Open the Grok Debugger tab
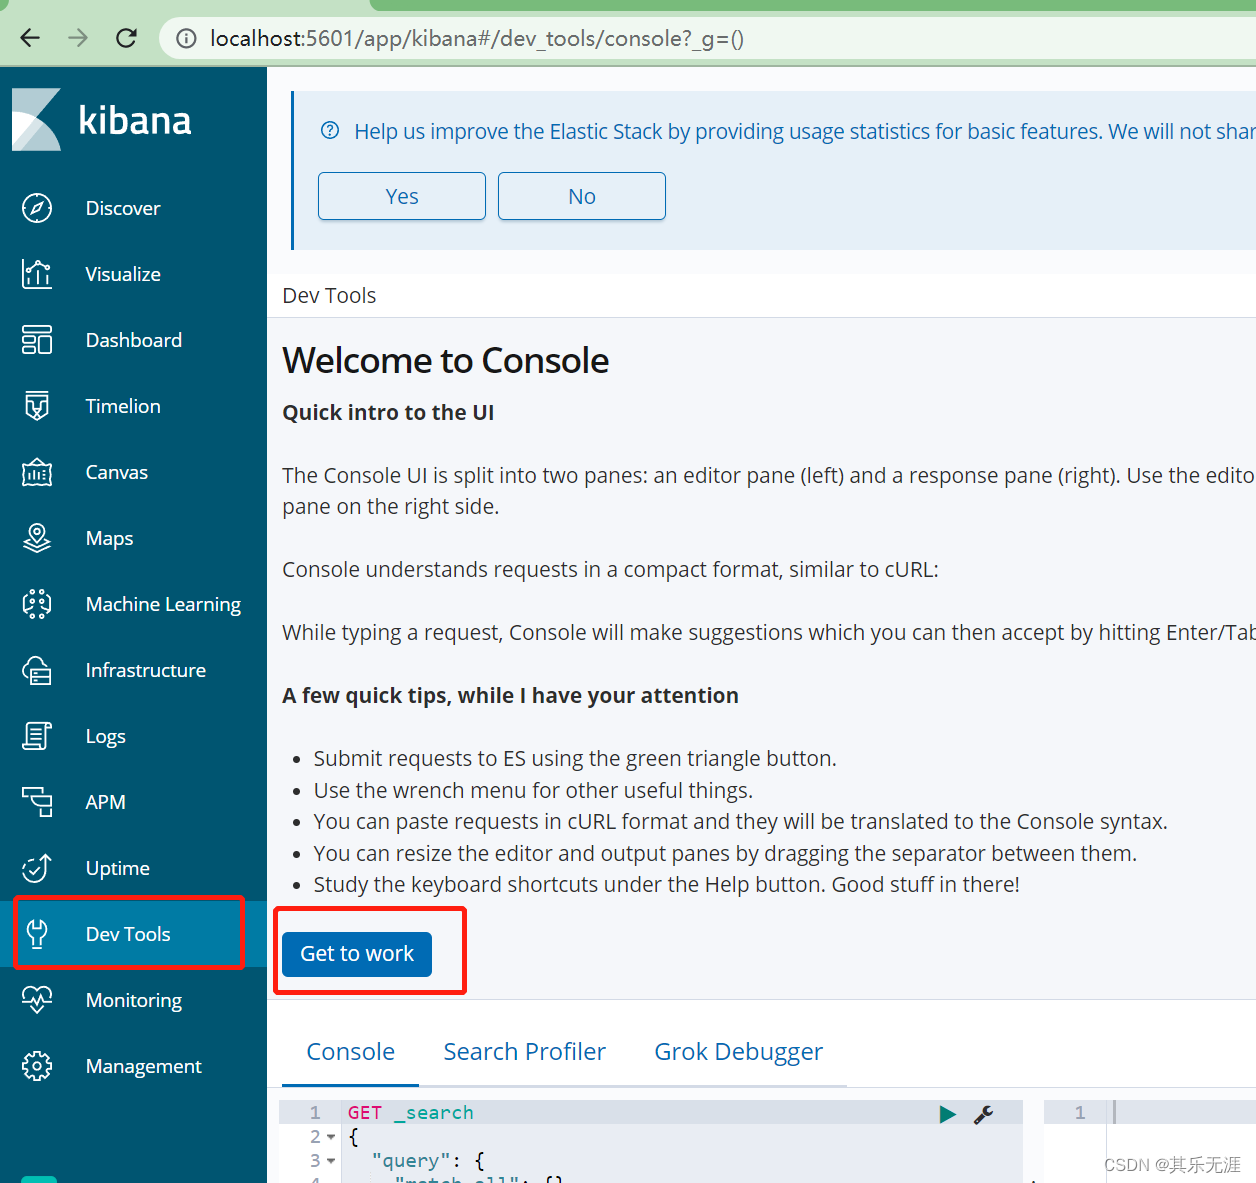The height and width of the screenshot is (1183, 1256). coord(738,1051)
